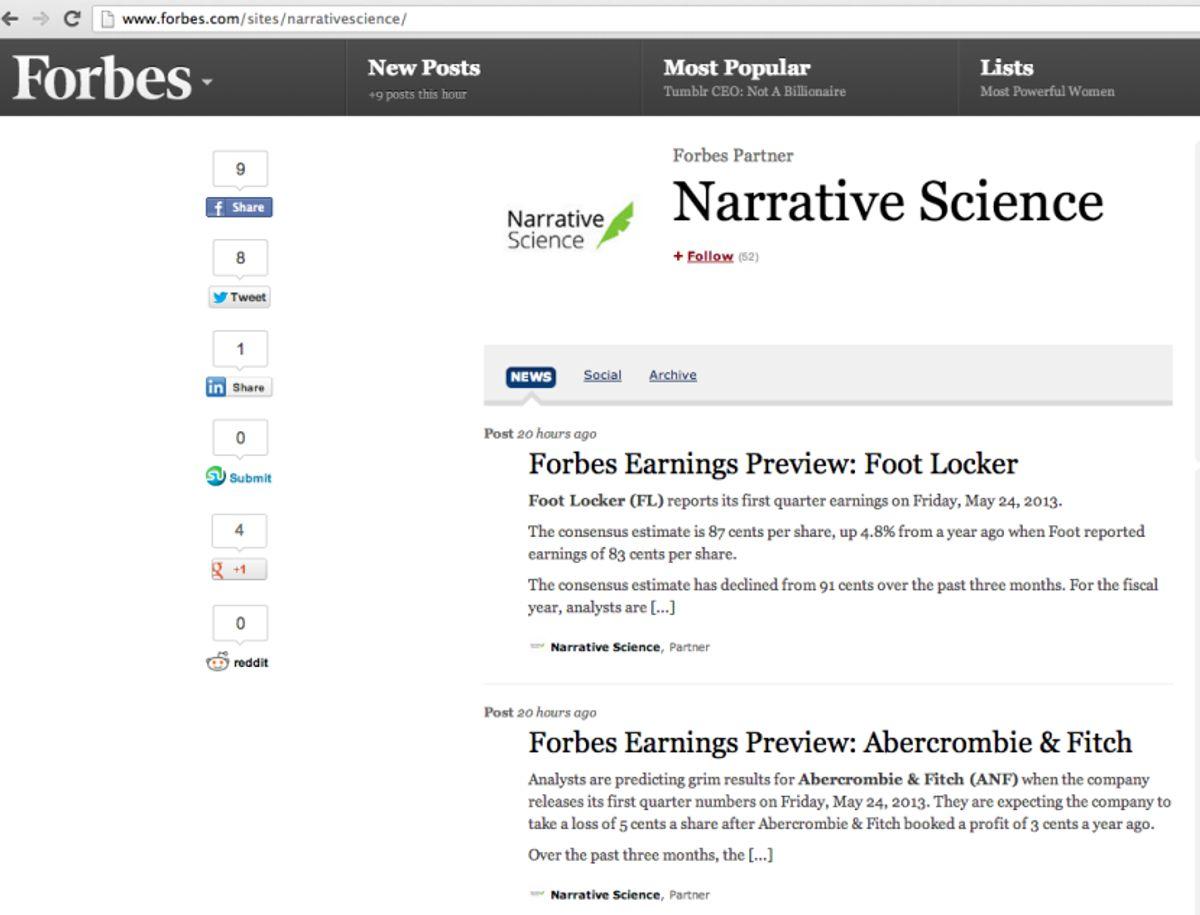
Task: Click the Twitter Tweet button
Action: coord(239,297)
